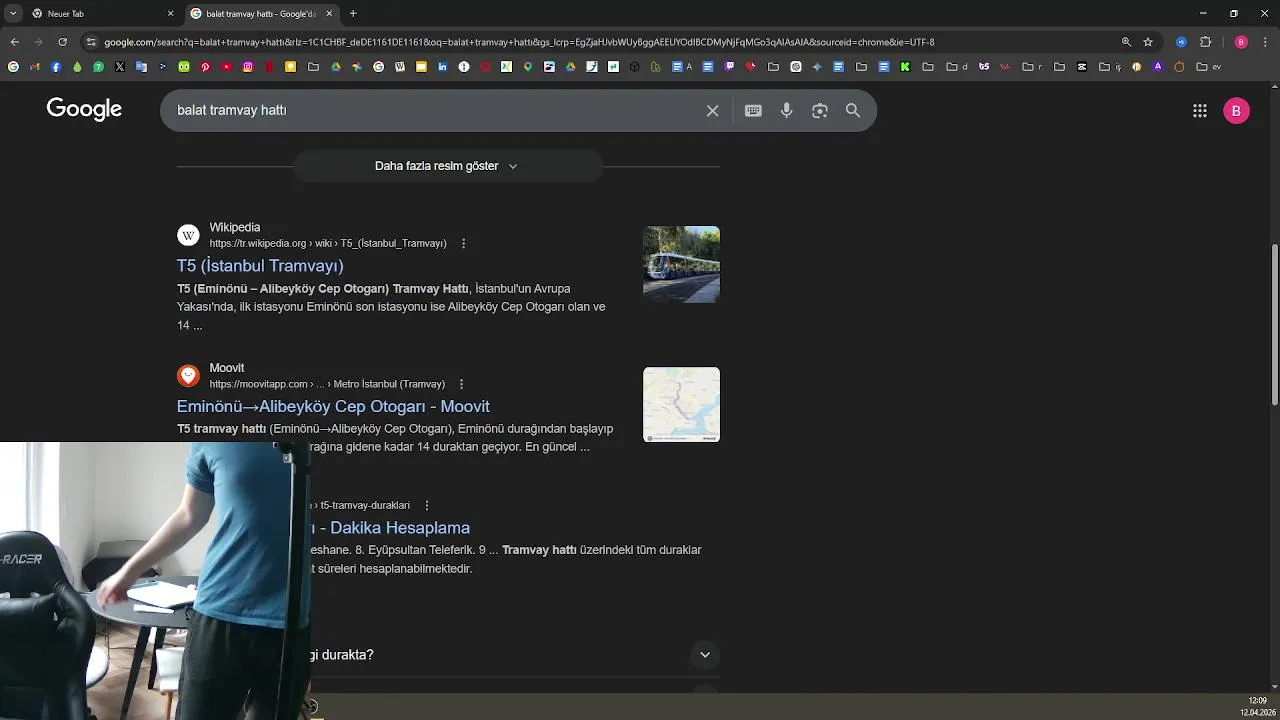Open Chrome zoom indicator in address bar
Screen dimensions: 1280x720
click(x=1126, y=42)
